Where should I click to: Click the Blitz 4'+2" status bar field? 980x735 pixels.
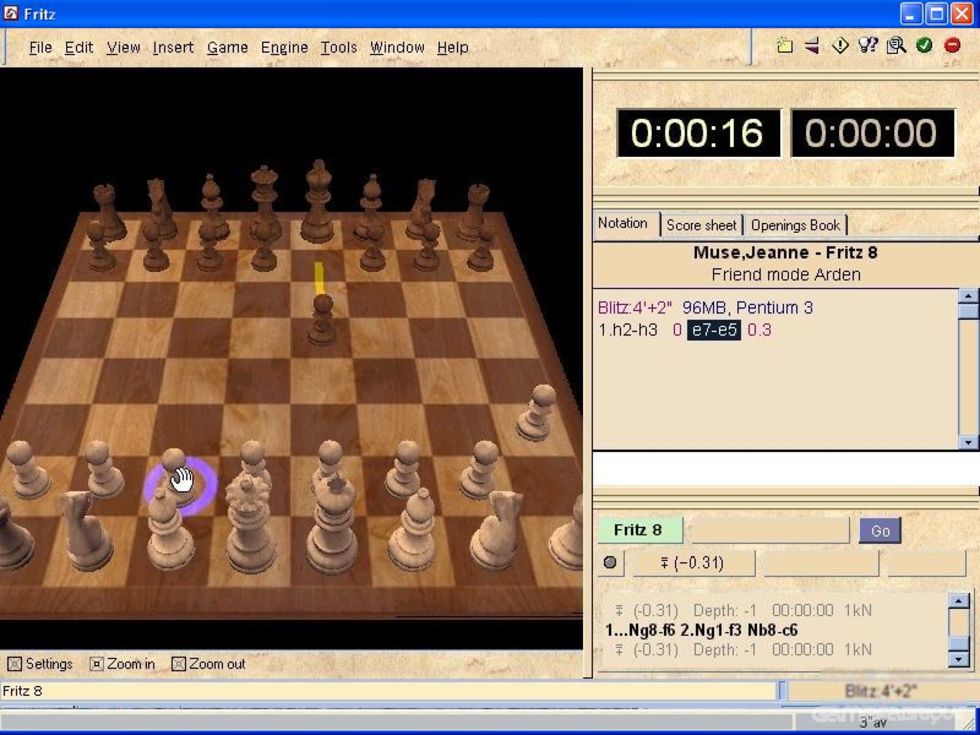click(x=881, y=691)
